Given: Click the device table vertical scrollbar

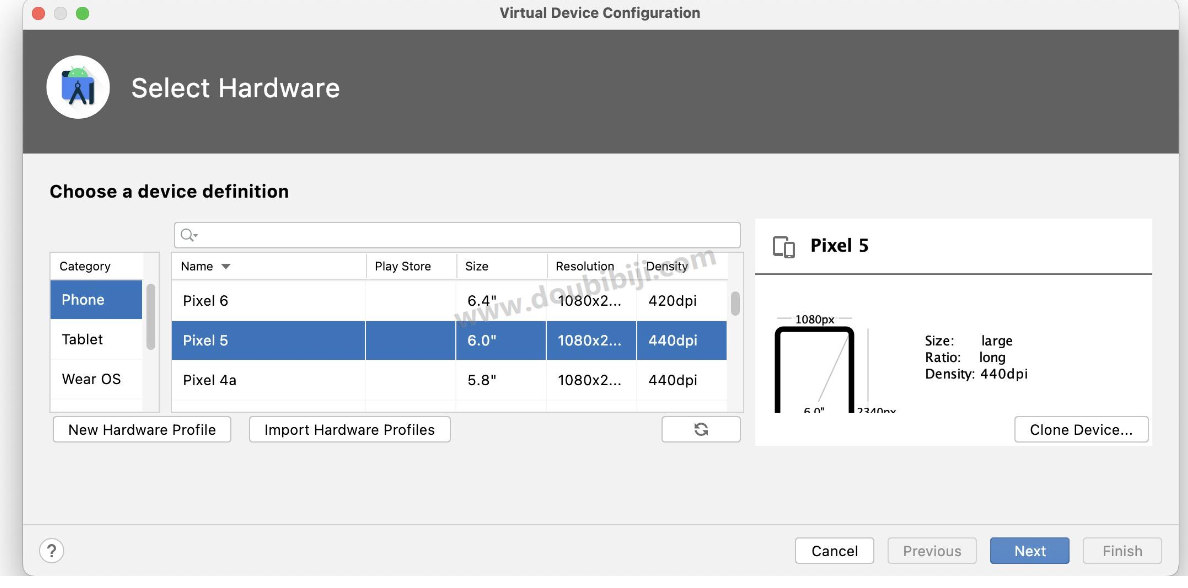Looking at the screenshot, I should tap(735, 304).
